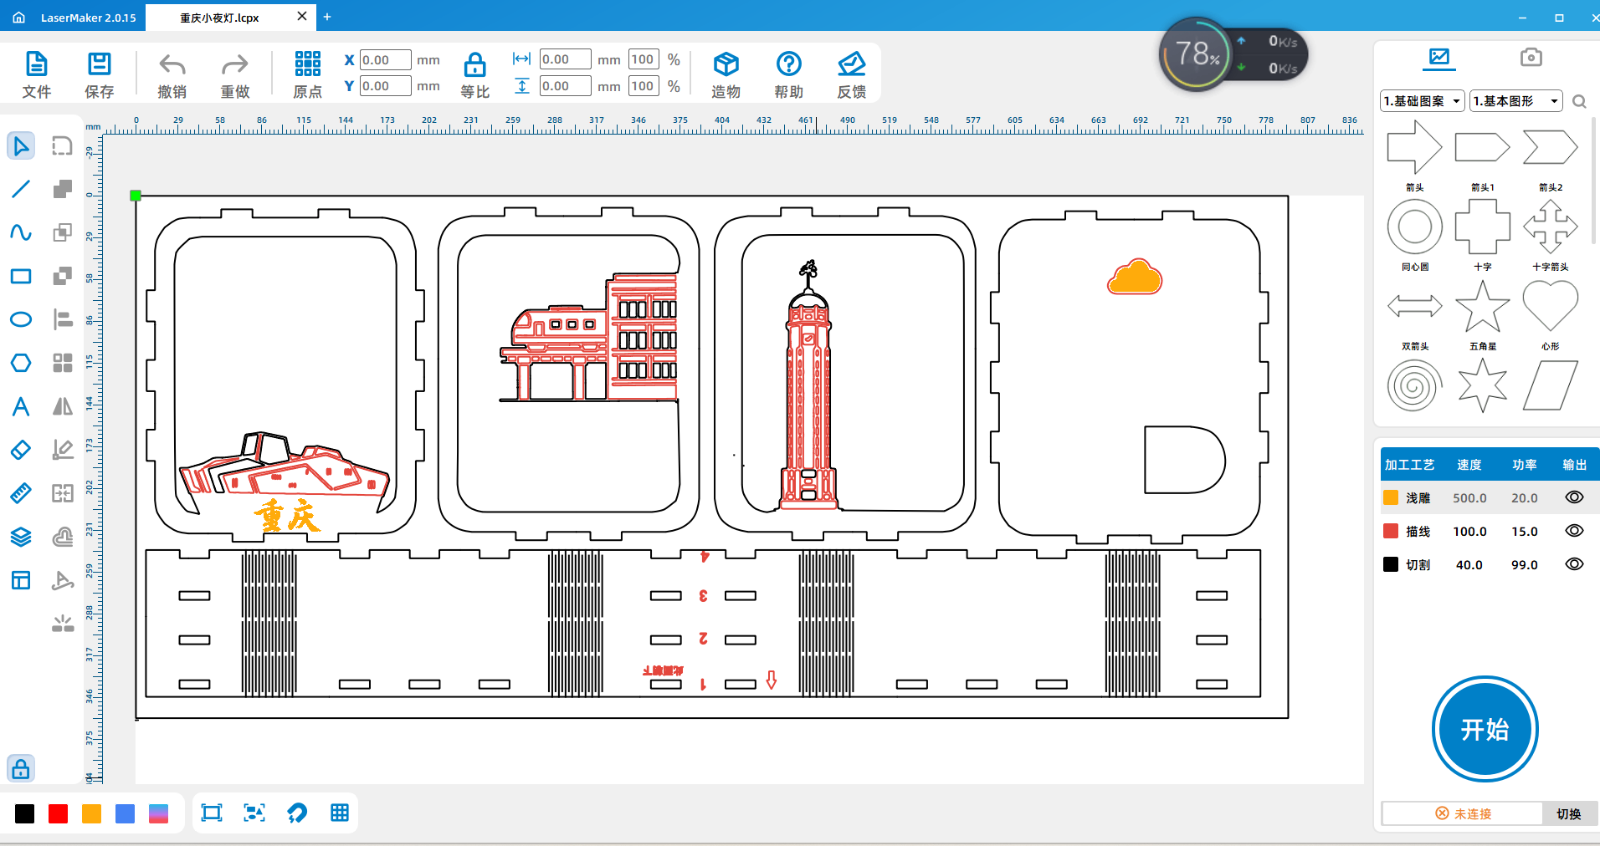Click the undo (撤销) arrow icon
Viewport: 1600px width, 846px height.
[x=172, y=66]
